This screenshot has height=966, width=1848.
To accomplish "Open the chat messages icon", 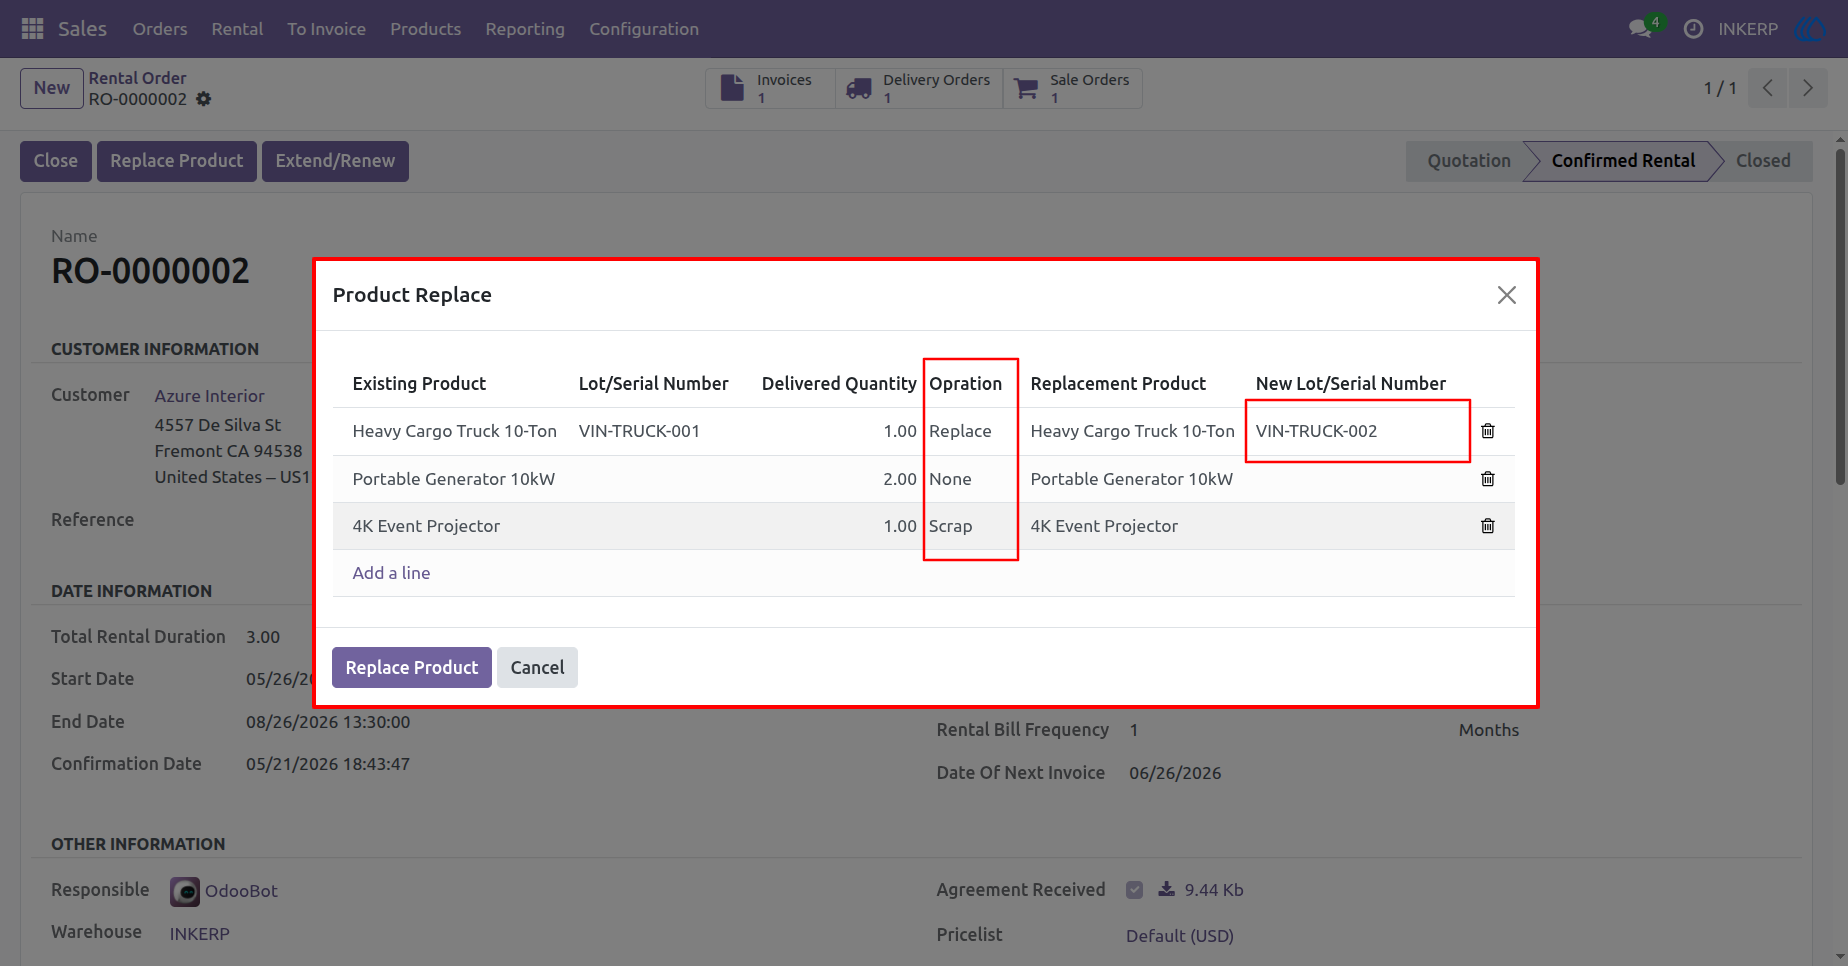I will [x=1640, y=29].
